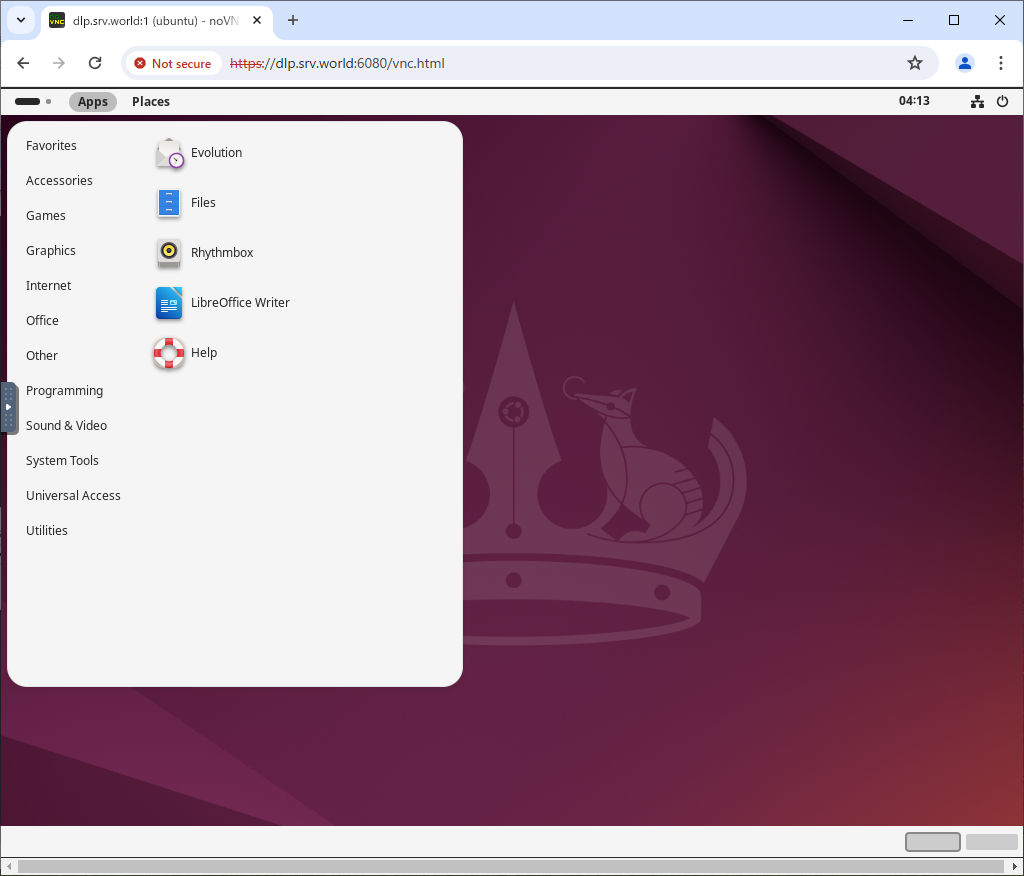This screenshot has height=876, width=1024.
Task: Click the Not secure site warning chip
Action: point(173,63)
